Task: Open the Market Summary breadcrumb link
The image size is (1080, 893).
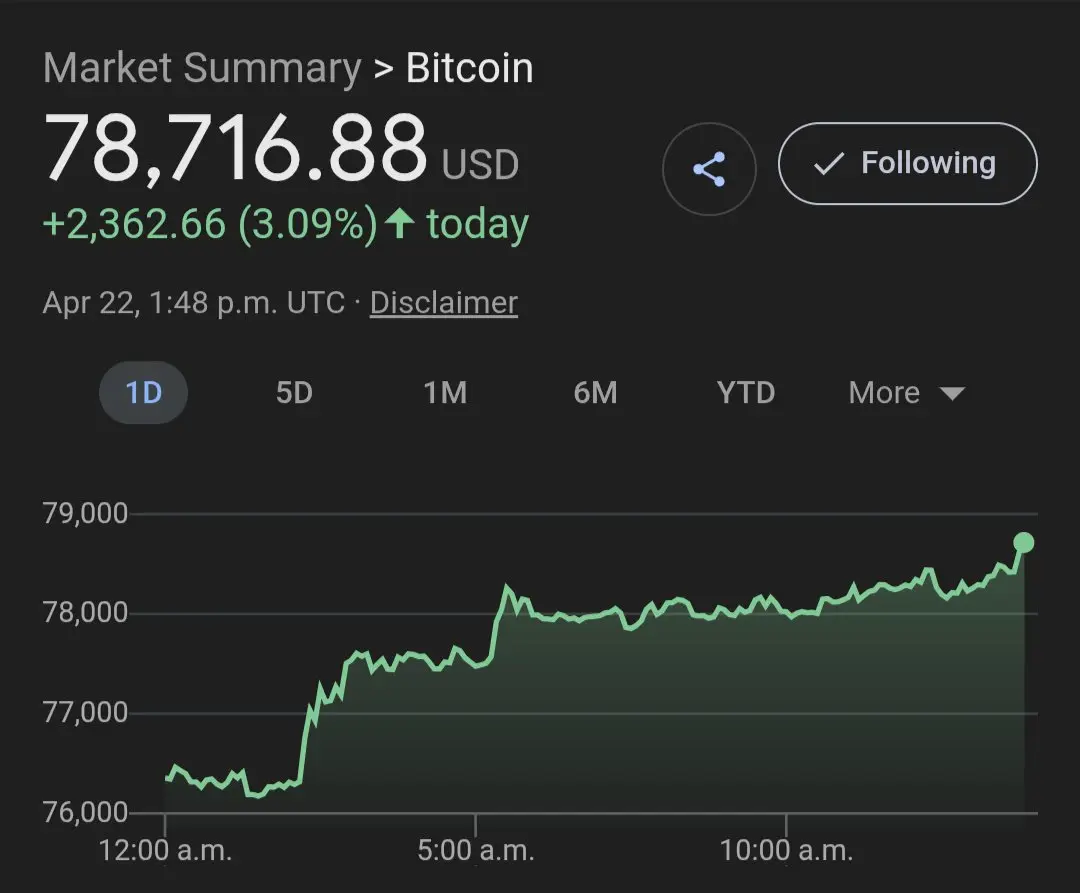Action: pos(201,68)
